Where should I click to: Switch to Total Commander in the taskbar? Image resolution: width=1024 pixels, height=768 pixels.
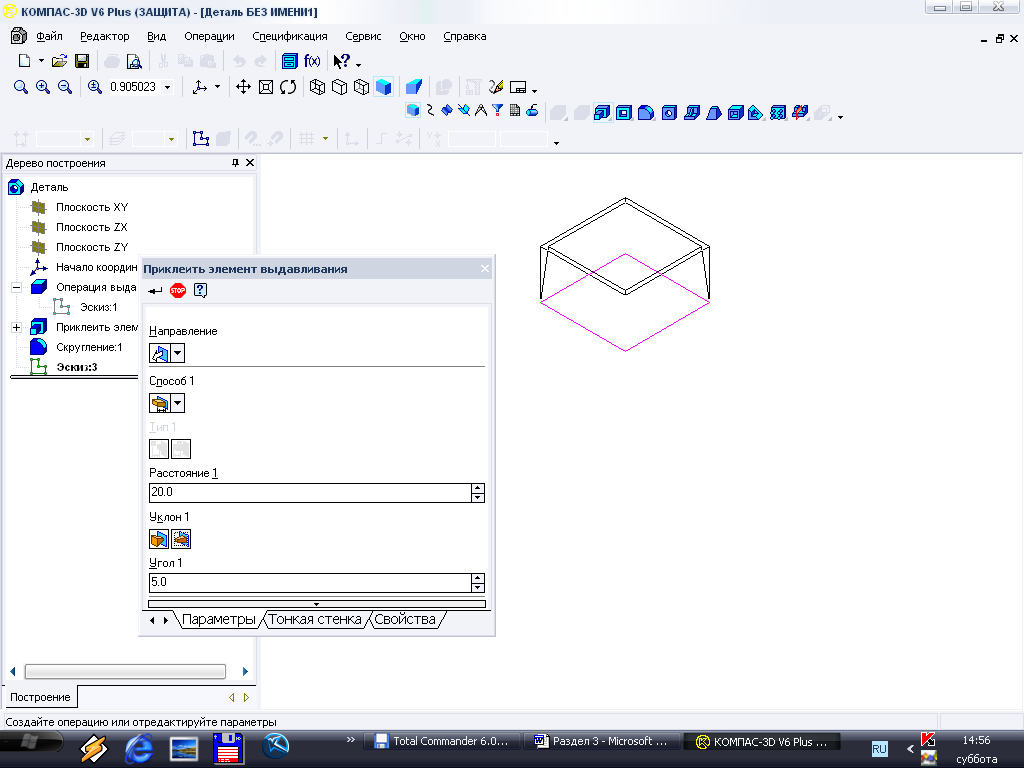point(442,741)
